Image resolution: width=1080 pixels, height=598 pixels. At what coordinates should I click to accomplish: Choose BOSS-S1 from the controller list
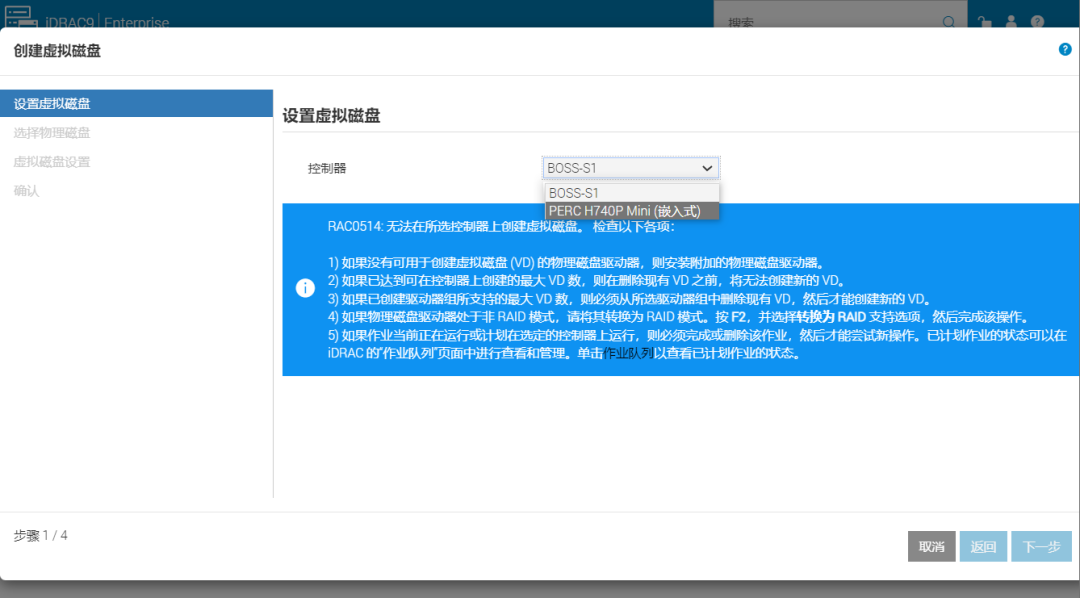[632, 193]
